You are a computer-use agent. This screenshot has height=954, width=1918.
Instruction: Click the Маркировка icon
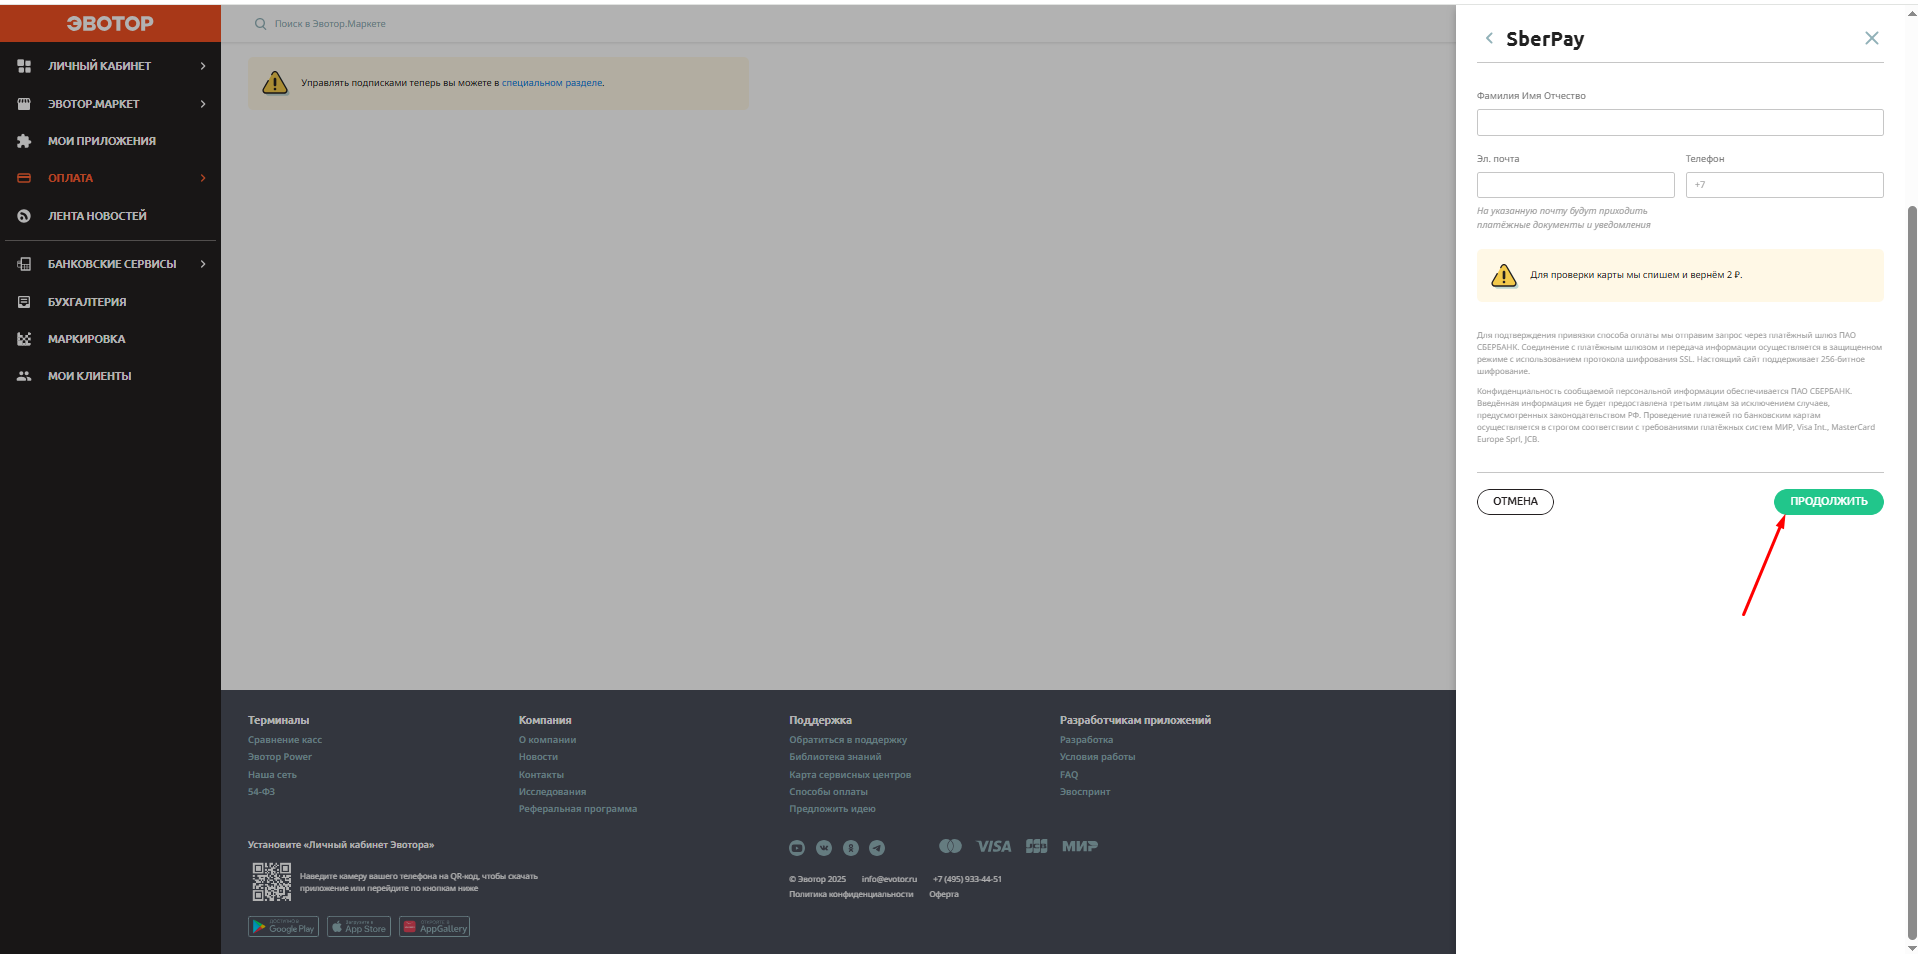pyautogui.click(x=24, y=339)
